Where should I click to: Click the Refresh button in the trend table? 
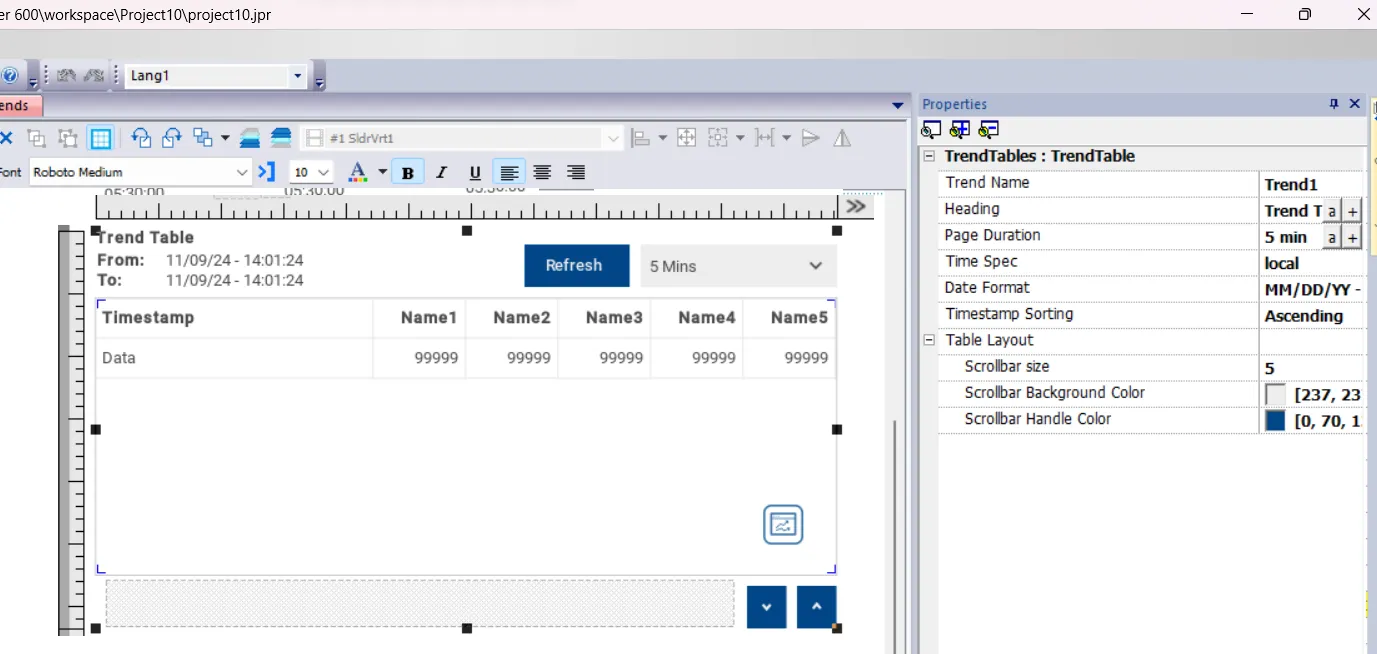(576, 265)
